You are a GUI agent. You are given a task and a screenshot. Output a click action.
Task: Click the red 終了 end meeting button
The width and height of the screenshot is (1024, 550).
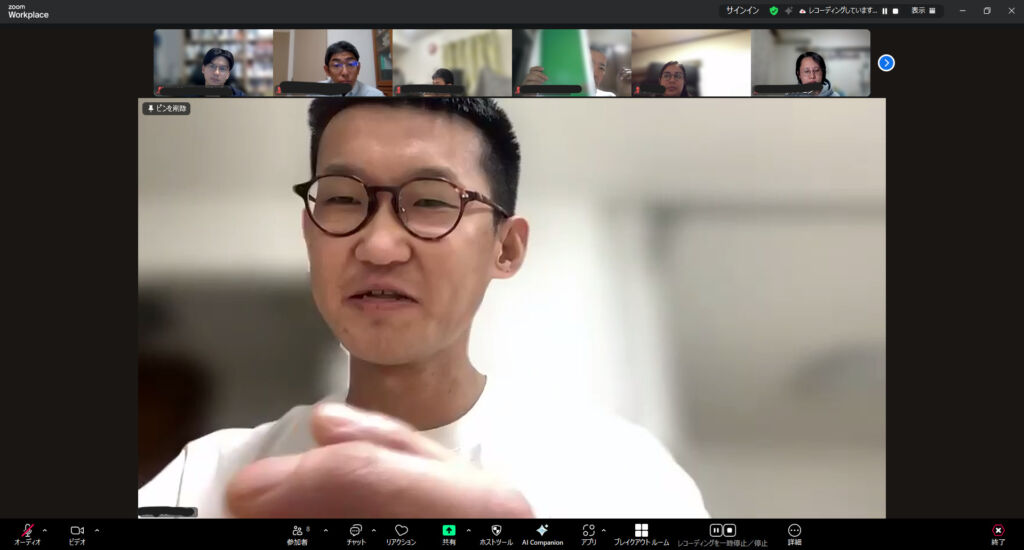pos(997,531)
